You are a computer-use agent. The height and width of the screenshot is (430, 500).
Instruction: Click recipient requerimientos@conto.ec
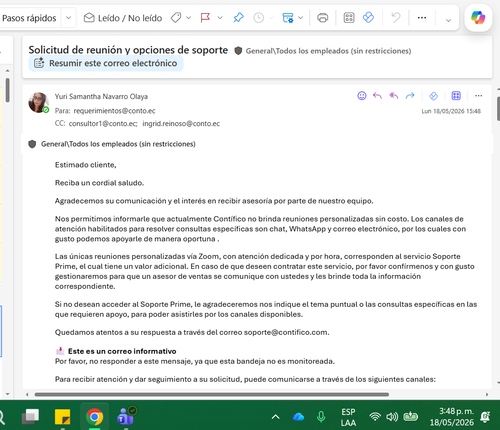tap(114, 111)
